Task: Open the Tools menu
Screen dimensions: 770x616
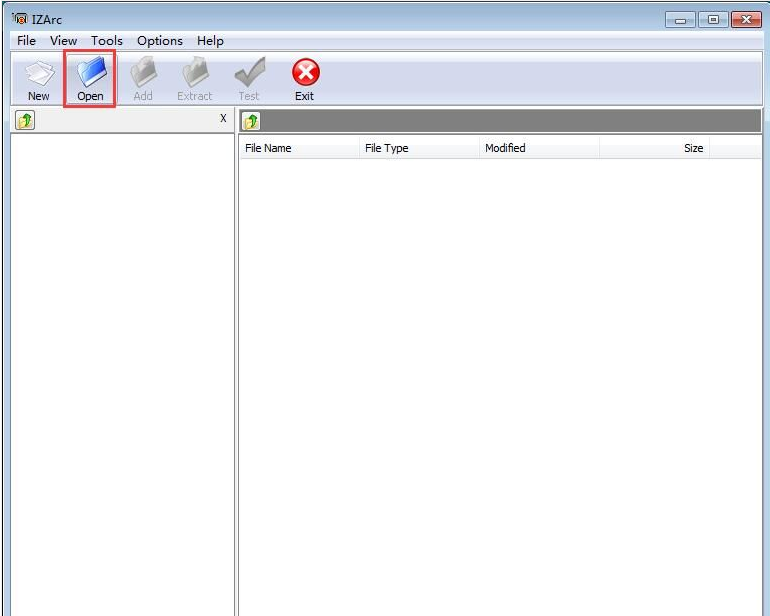Action: pos(107,41)
